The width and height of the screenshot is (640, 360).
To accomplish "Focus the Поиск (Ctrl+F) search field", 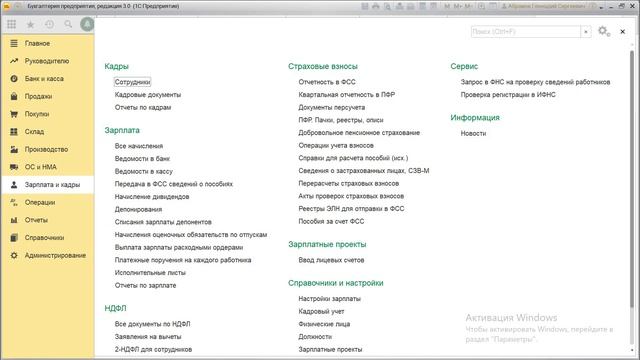I will (x=526, y=31).
